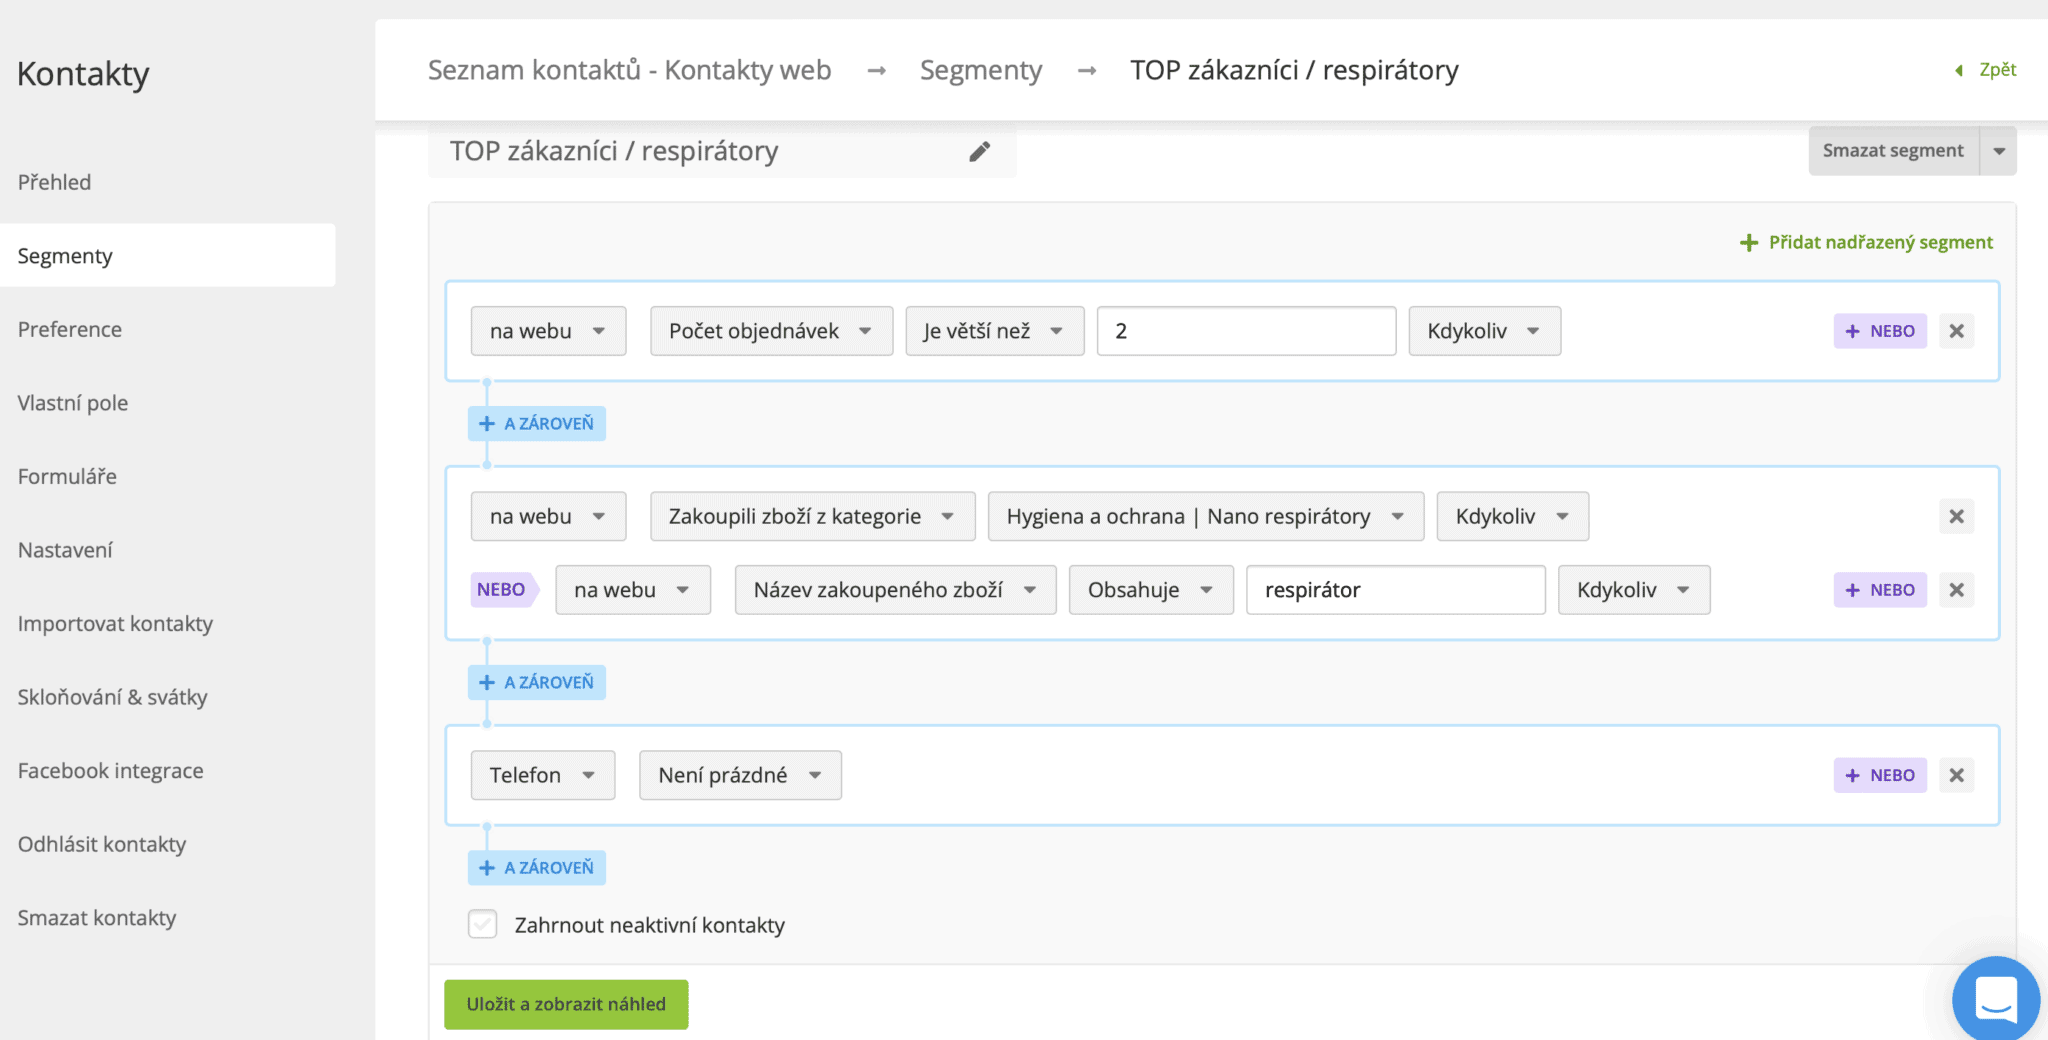Click Přidat nadřazený segment link
Image resolution: width=2048 pixels, height=1040 pixels.
tap(1867, 242)
